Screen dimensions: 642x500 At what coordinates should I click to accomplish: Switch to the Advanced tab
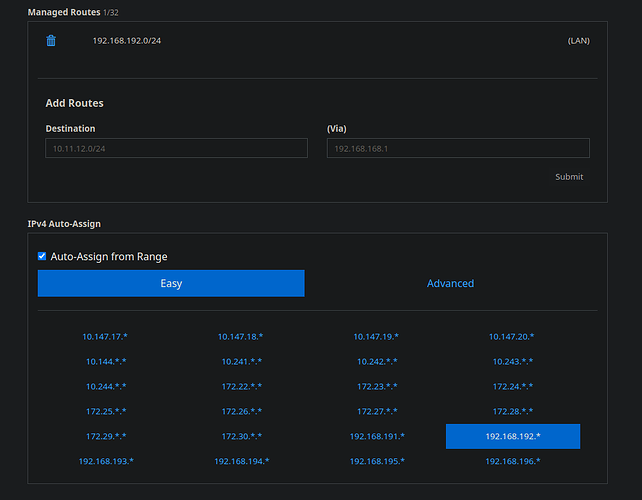[450, 284]
